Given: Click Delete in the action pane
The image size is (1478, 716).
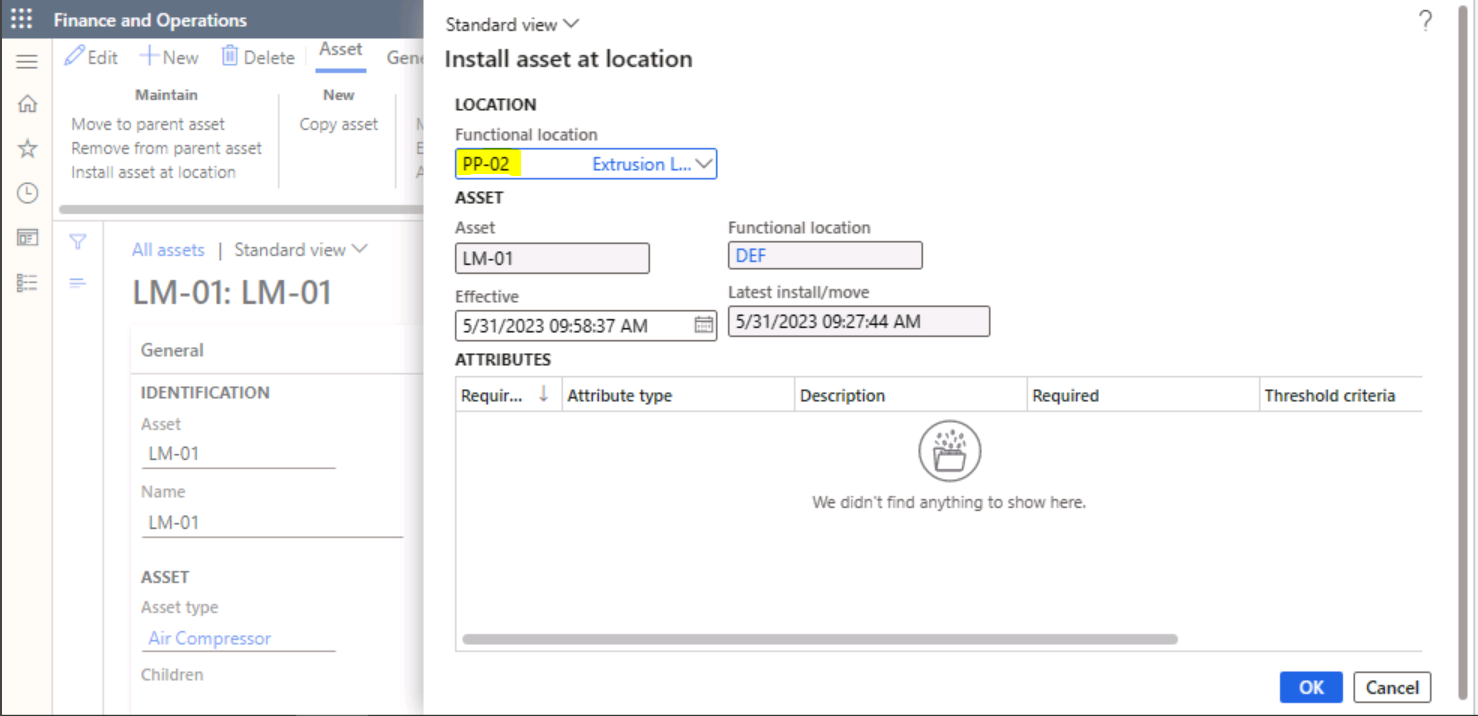Looking at the screenshot, I should (258, 57).
